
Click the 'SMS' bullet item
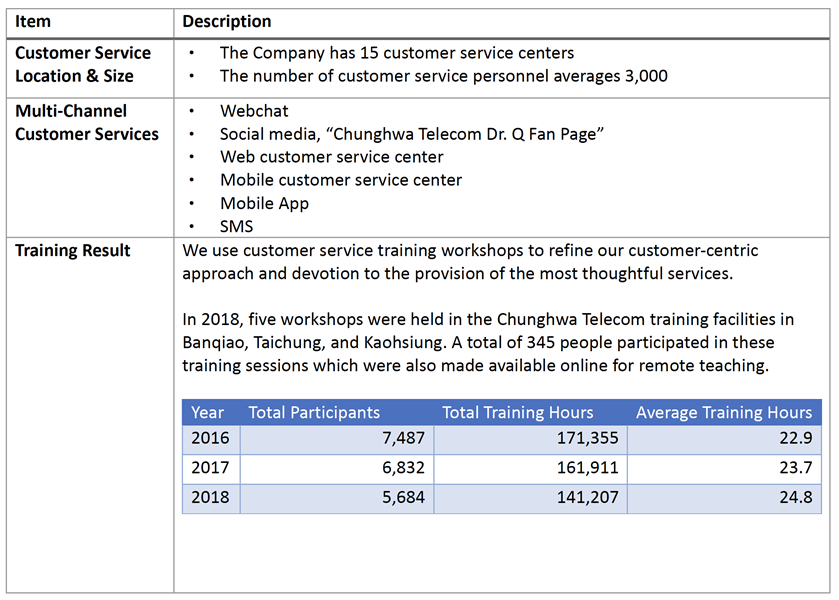click(x=236, y=226)
